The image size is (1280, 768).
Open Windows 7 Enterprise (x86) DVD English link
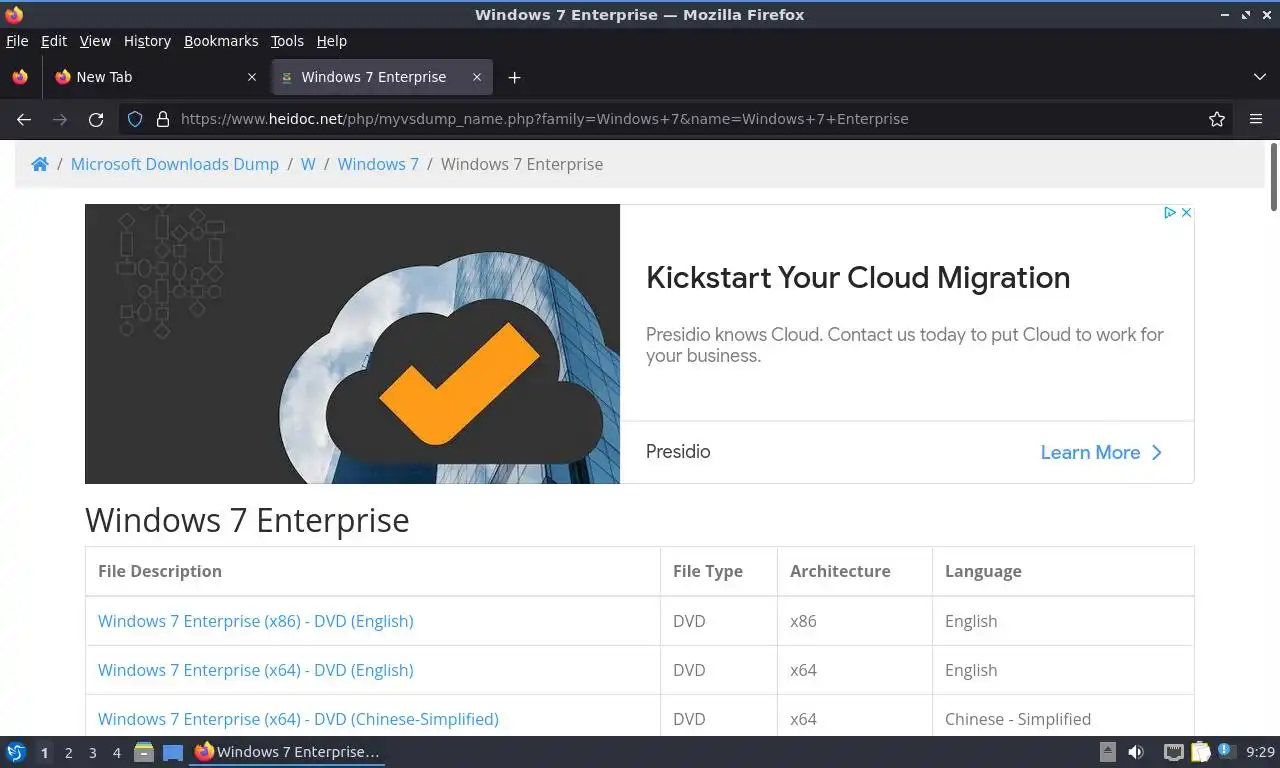point(255,621)
